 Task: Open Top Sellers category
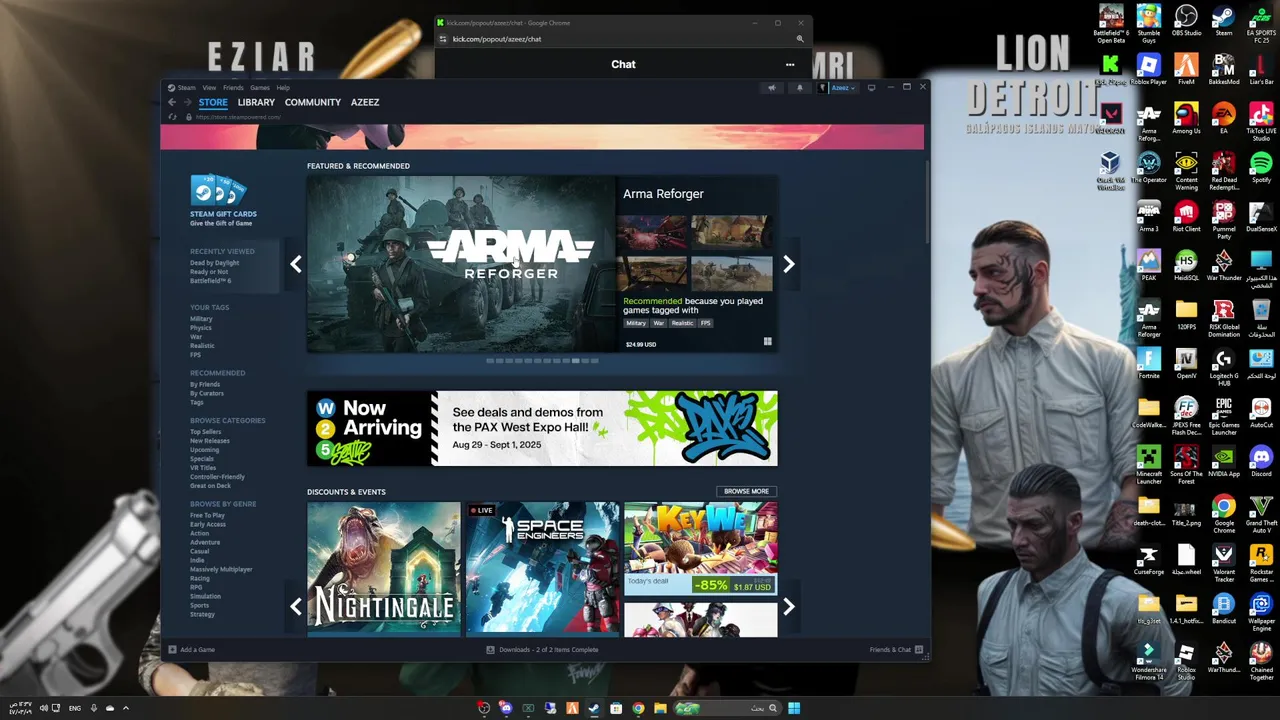point(206,432)
